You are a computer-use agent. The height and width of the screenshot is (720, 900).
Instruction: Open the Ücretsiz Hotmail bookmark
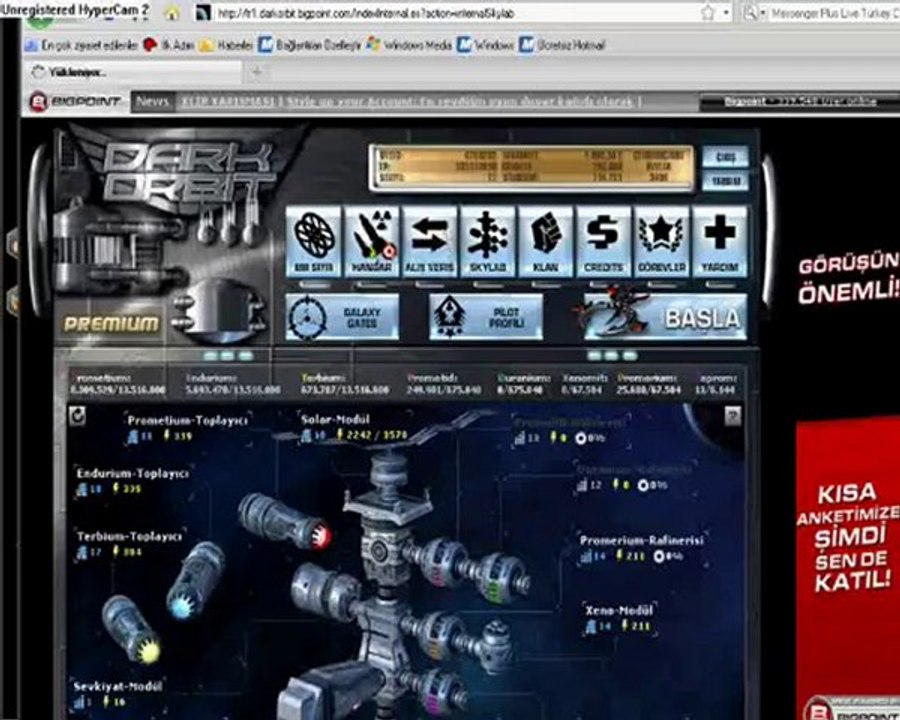click(x=562, y=45)
